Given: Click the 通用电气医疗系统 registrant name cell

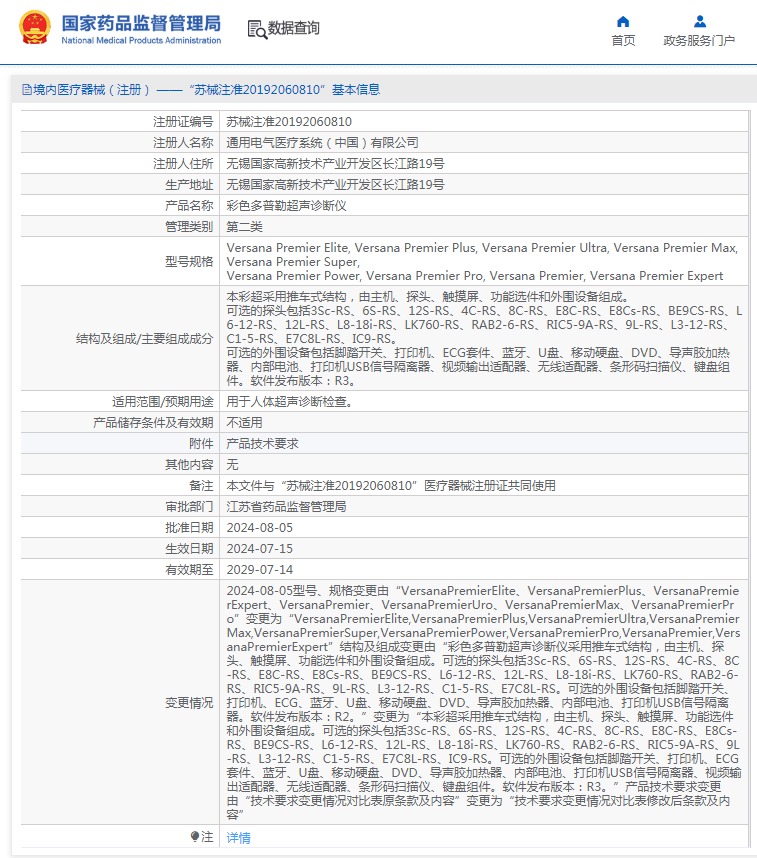Looking at the screenshot, I should tap(322, 142).
